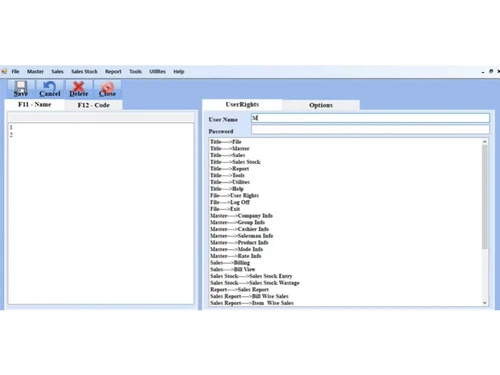
Task: Select Sales Stock---->Sales Stock Entry row
Action: point(251,276)
